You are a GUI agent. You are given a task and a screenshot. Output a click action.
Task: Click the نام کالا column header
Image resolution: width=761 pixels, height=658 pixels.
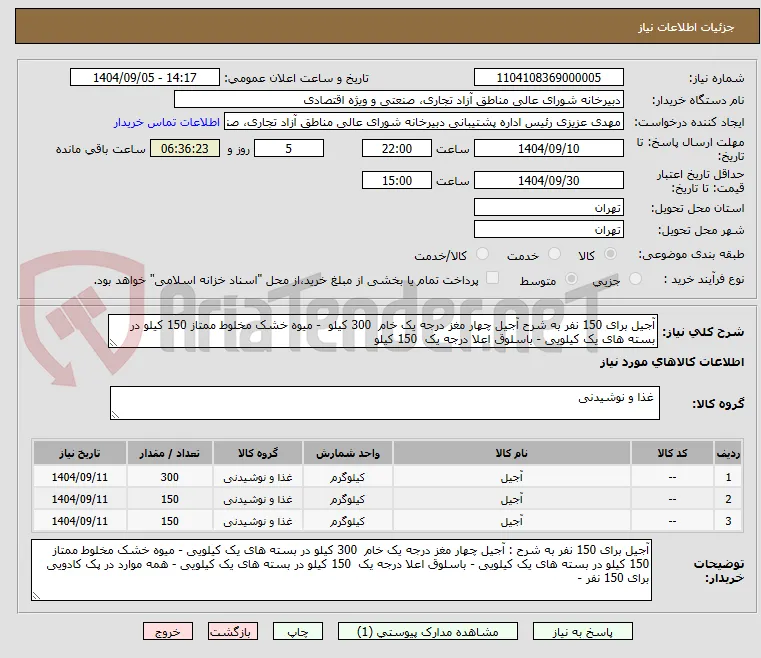tap(512, 453)
